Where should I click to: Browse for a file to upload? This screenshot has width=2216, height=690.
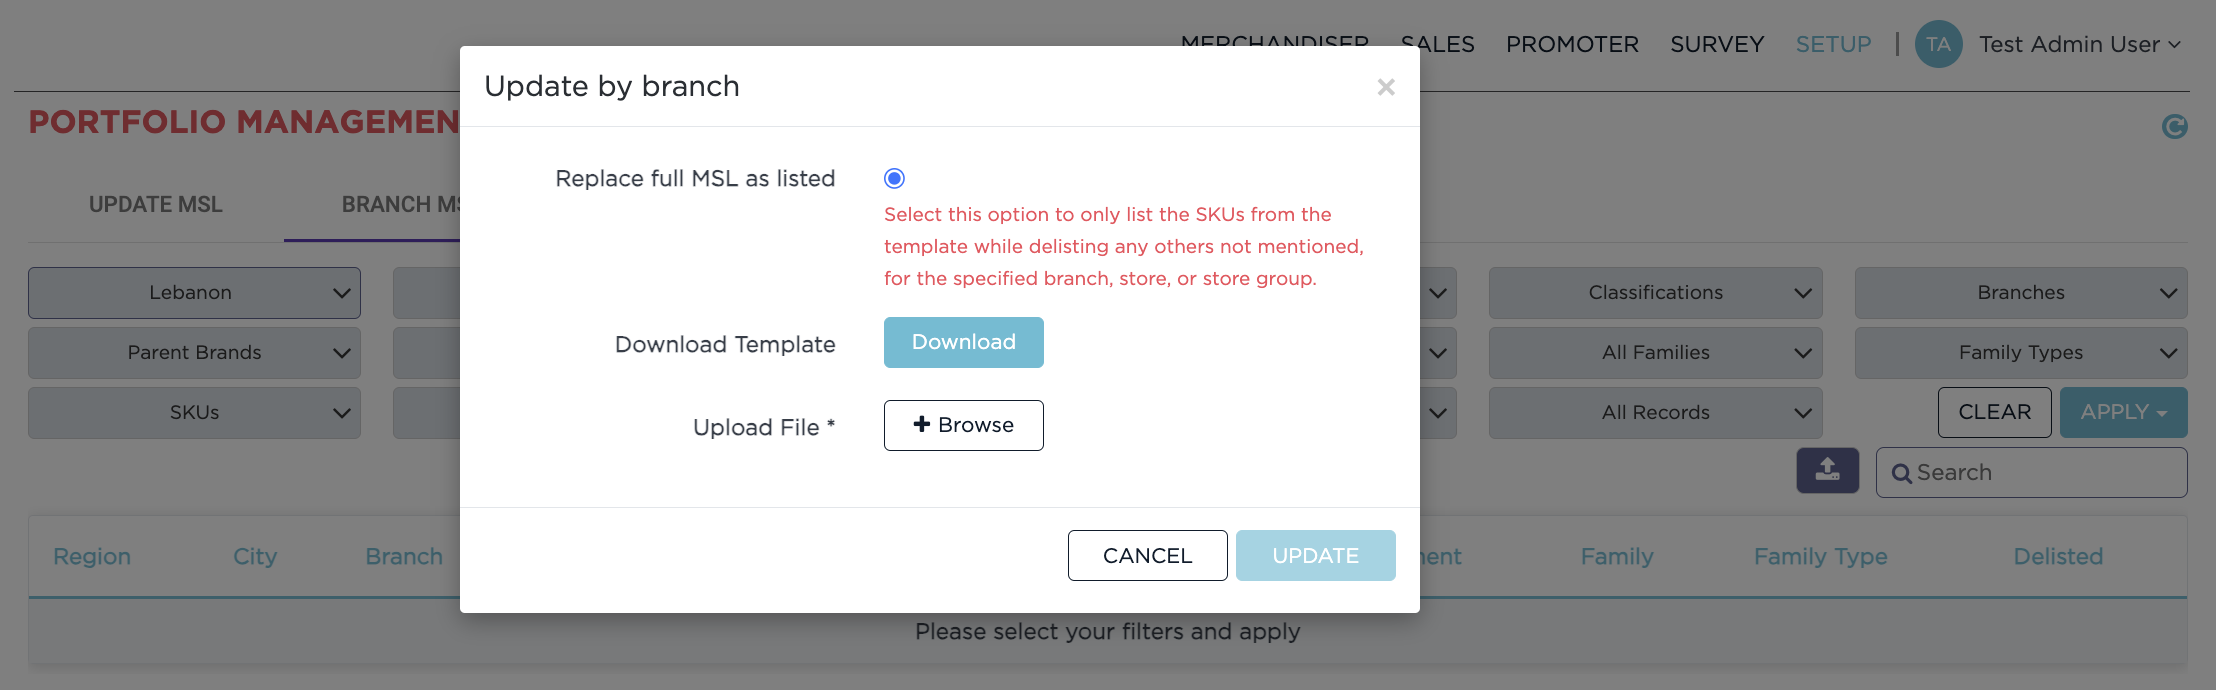pos(963,425)
